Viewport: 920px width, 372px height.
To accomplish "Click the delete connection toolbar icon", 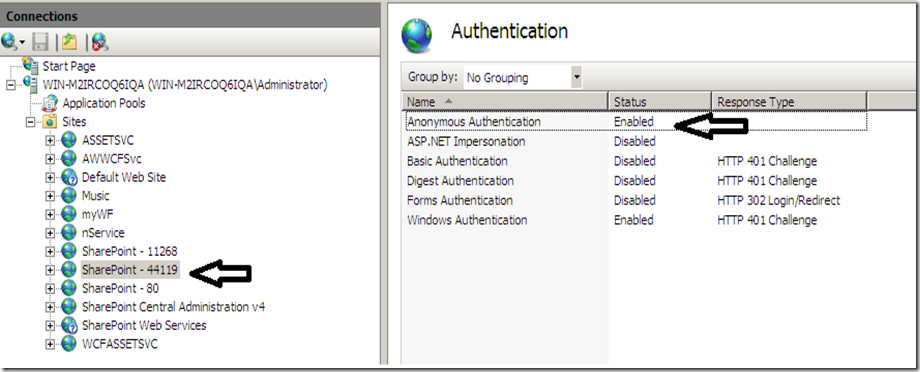I will coord(100,42).
